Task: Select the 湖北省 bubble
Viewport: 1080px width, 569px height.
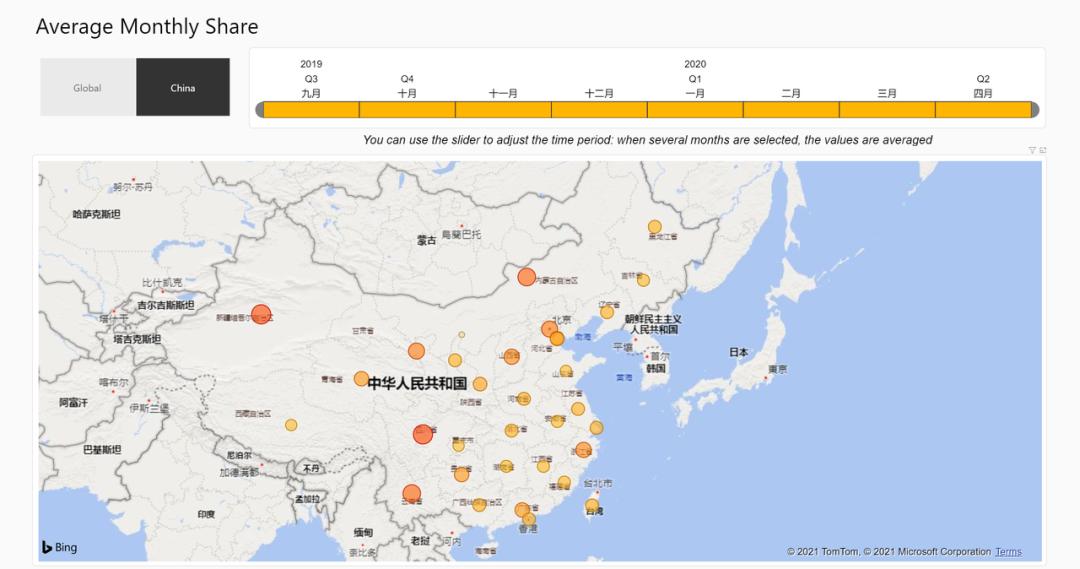Action: point(511,430)
